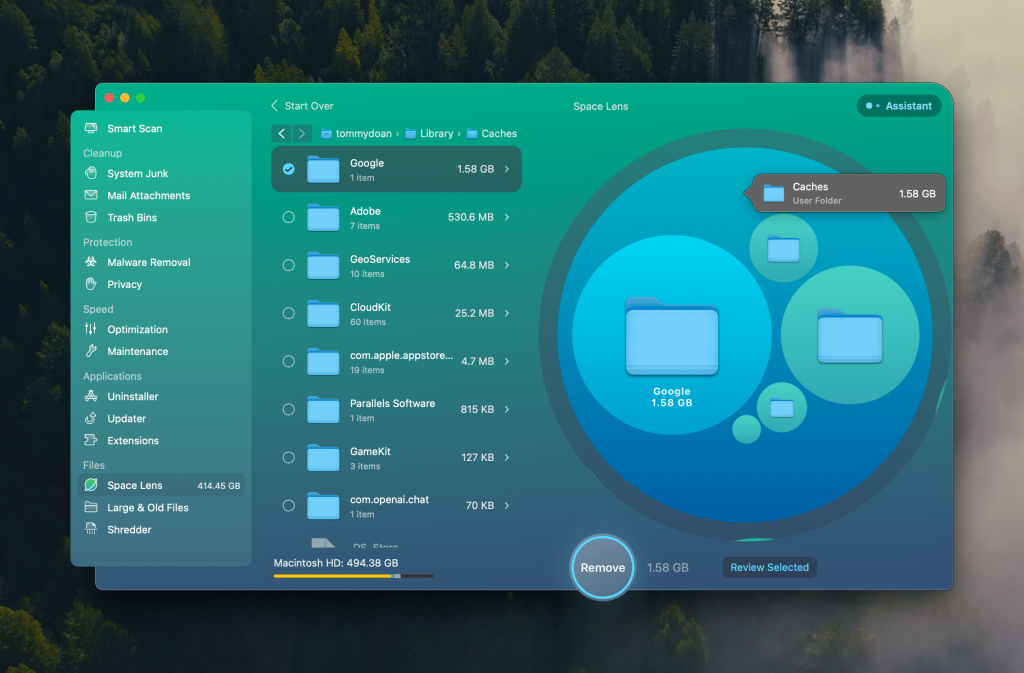This screenshot has width=1024, height=673.
Task: Select the Adobe folder checkbox
Action: (289, 217)
